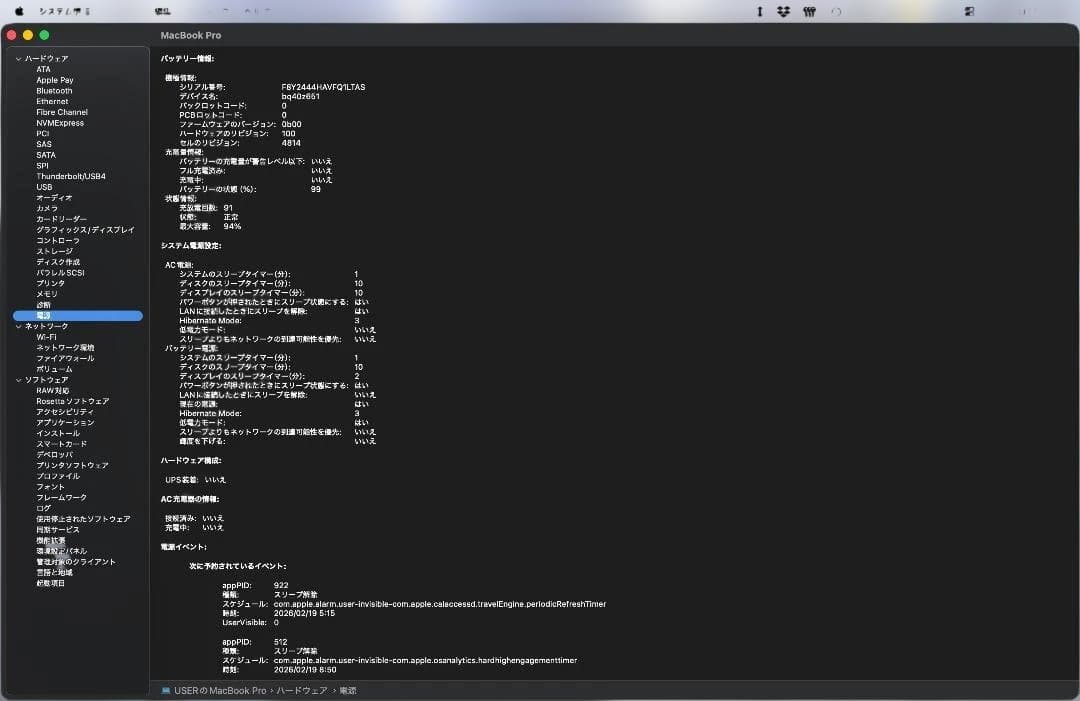The height and width of the screenshot is (701, 1080).
Task: Collapse the ハードウェア section
Action: pyautogui.click(x=19, y=59)
